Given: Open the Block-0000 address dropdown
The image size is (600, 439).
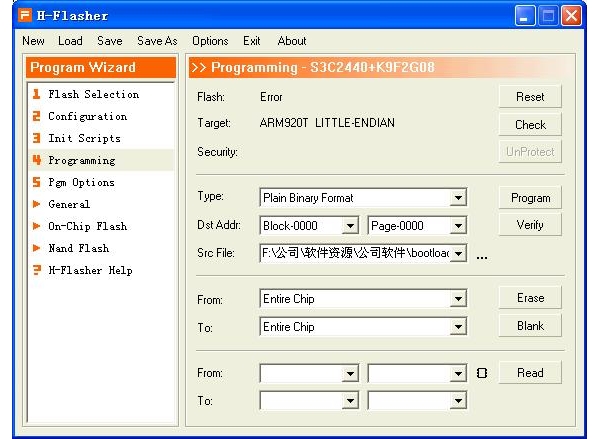Looking at the screenshot, I should click(x=349, y=226).
